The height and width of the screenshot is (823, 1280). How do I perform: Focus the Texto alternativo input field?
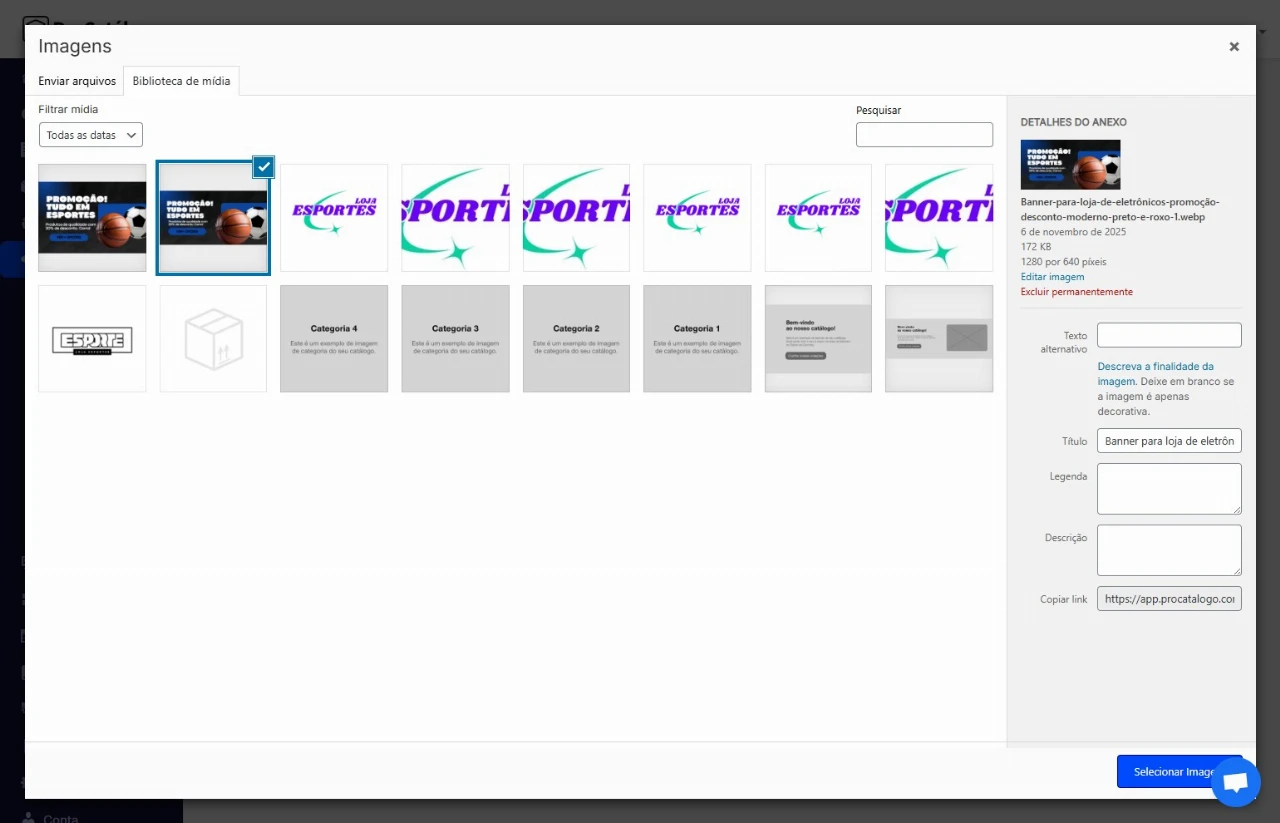1169,335
